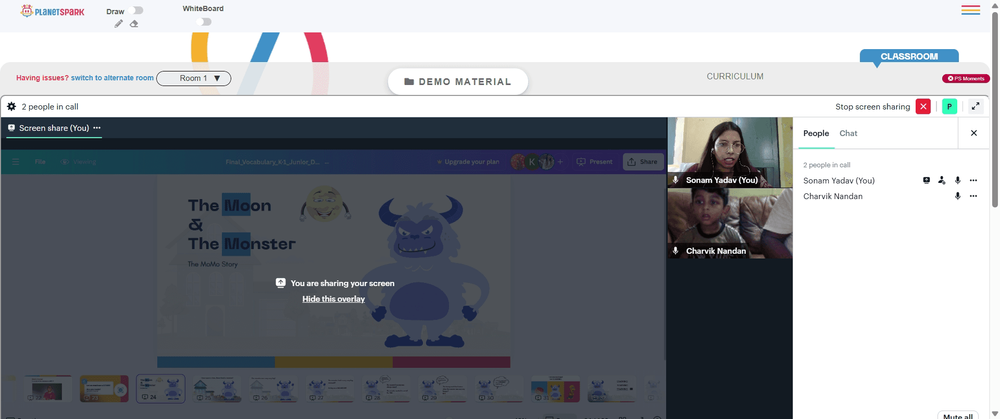This screenshot has height=419, width=1000.
Task: Click the PlanetSpark logo
Action: [52, 11]
